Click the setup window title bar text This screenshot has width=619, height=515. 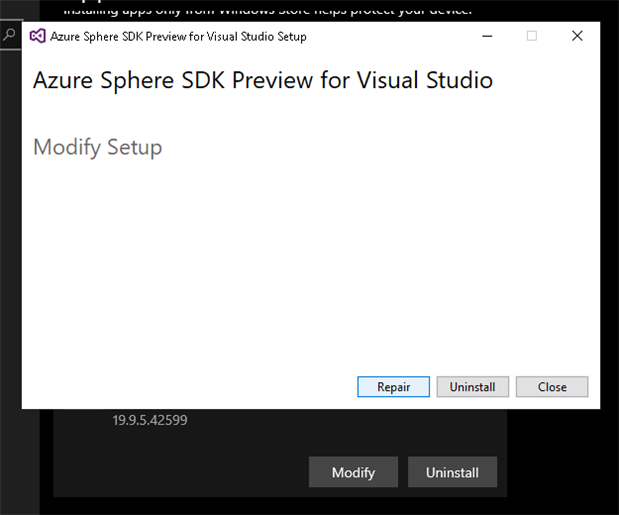pyautogui.click(x=178, y=36)
